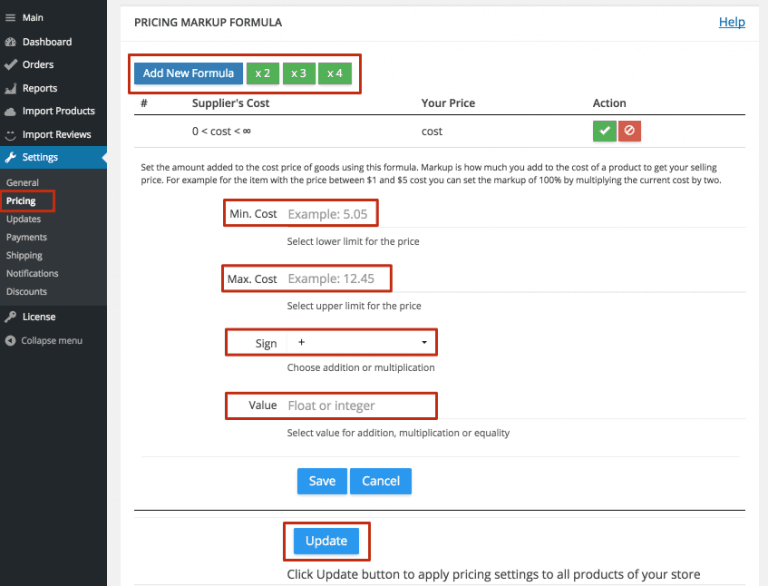Open the Discounts settings submenu
The image size is (768, 586).
tap(26, 292)
